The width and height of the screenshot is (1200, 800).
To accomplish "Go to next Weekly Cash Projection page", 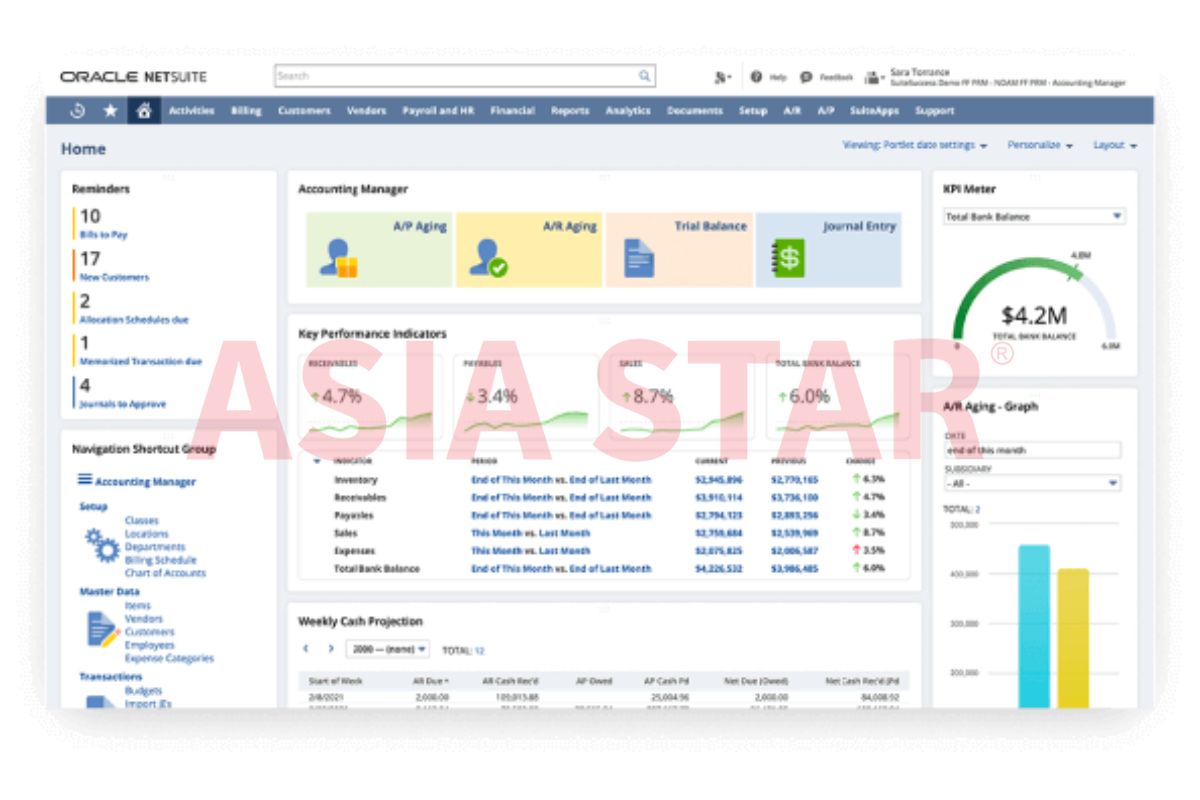I will (x=330, y=649).
